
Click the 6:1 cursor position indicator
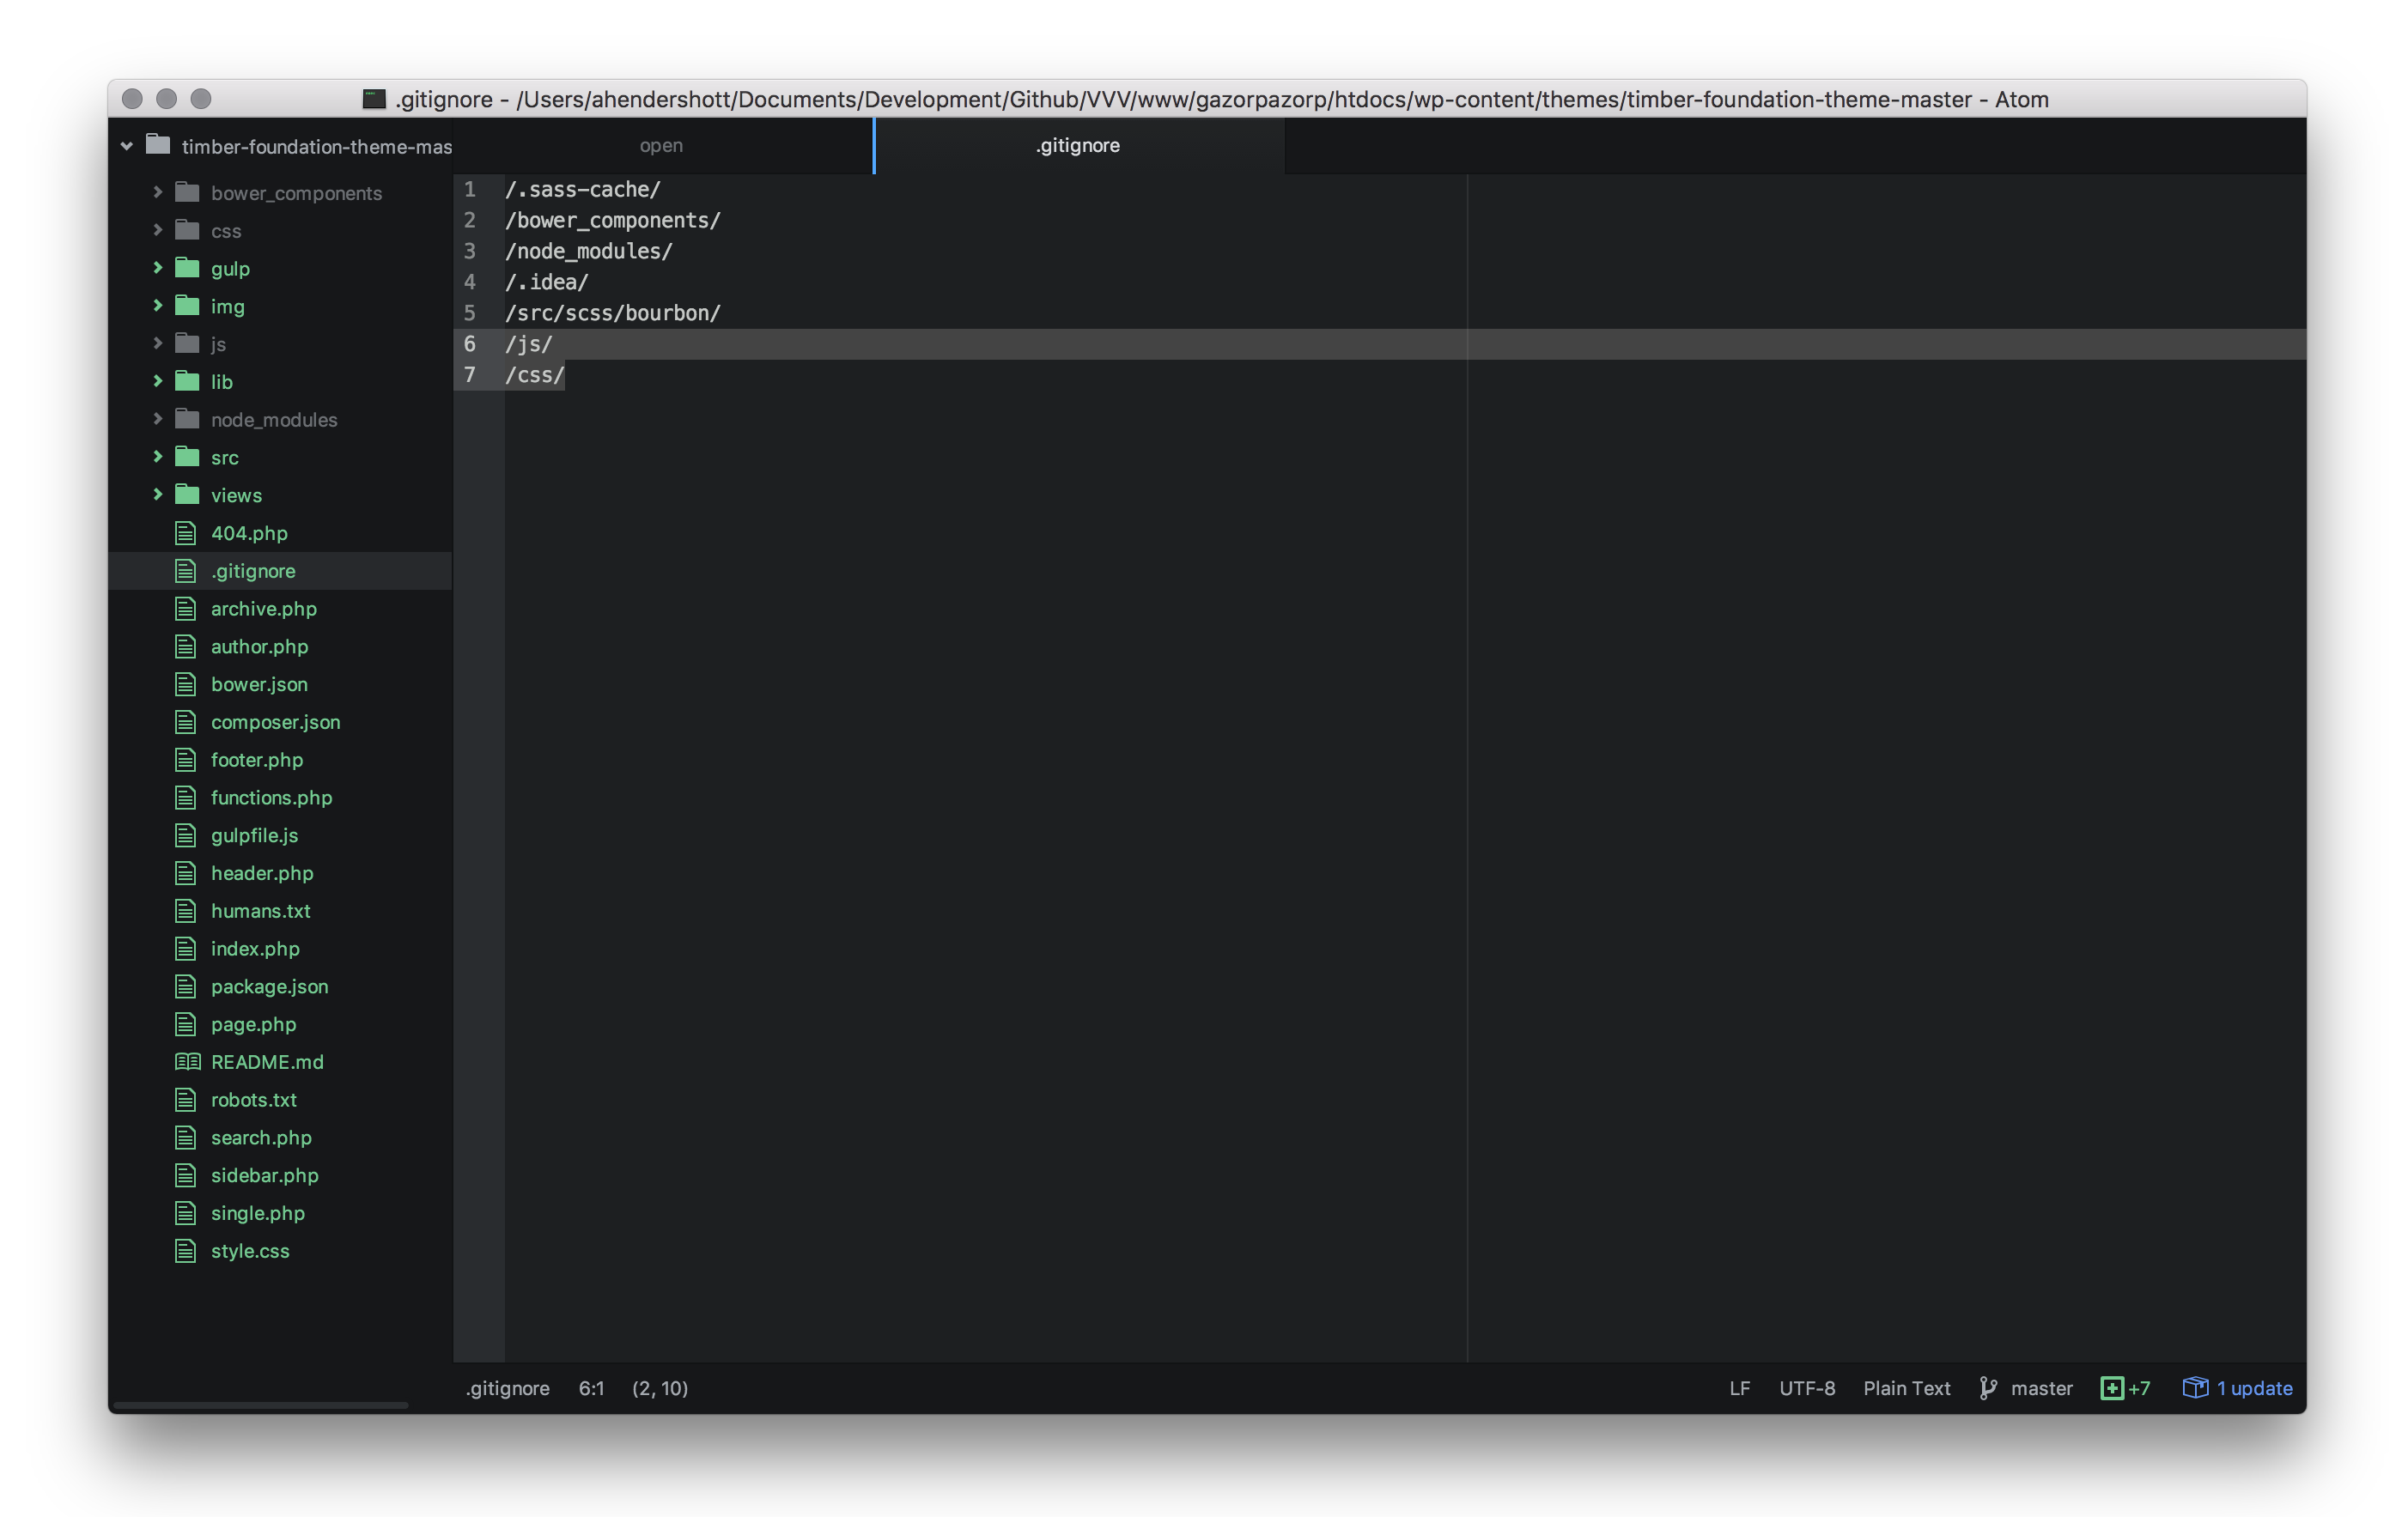[591, 1388]
